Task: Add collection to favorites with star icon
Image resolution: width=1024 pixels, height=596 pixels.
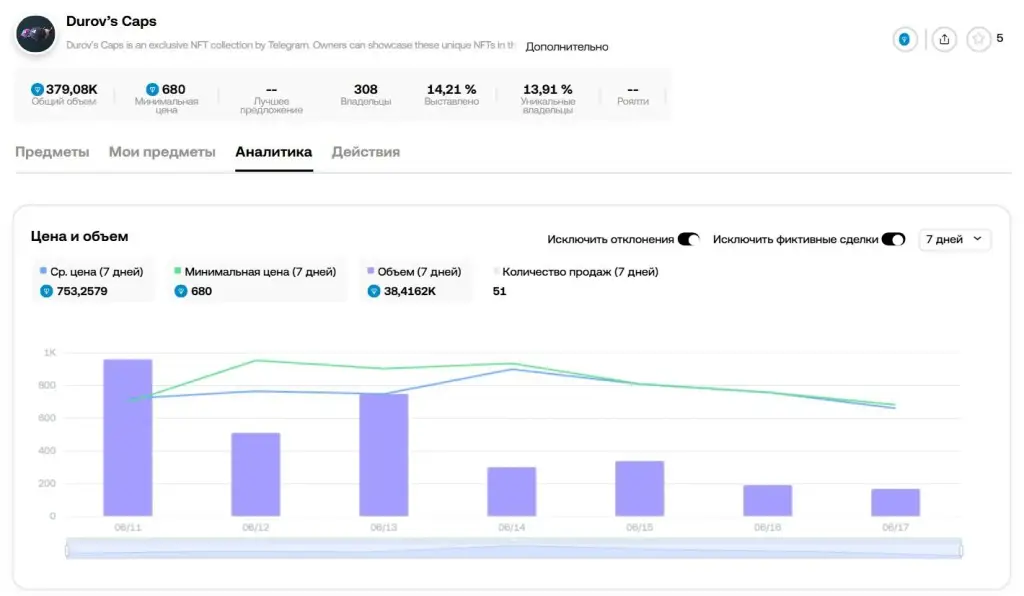Action: (978, 39)
